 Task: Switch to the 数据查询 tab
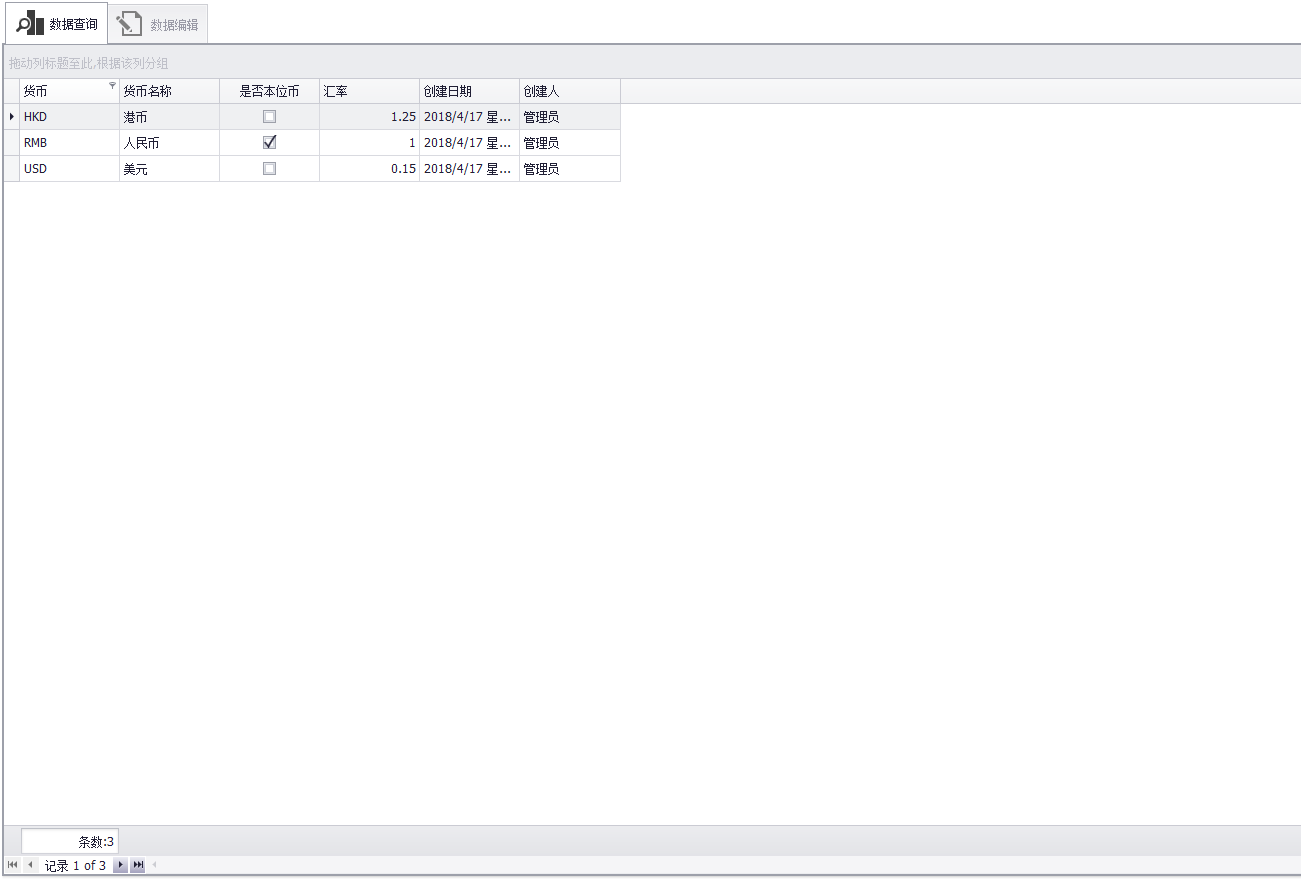[x=57, y=23]
